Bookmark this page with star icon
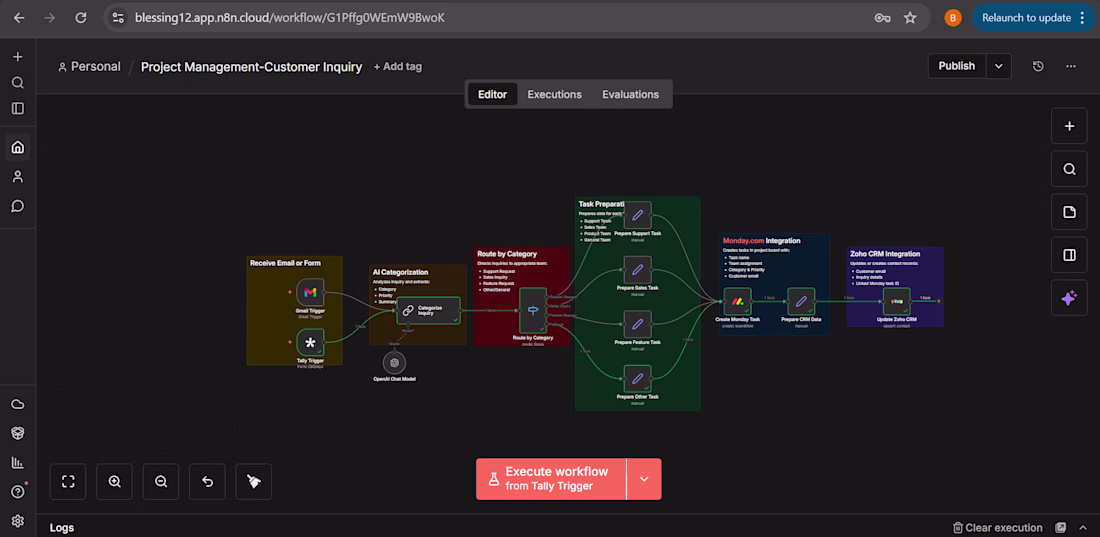Image resolution: width=1100 pixels, height=537 pixels. pos(910,18)
